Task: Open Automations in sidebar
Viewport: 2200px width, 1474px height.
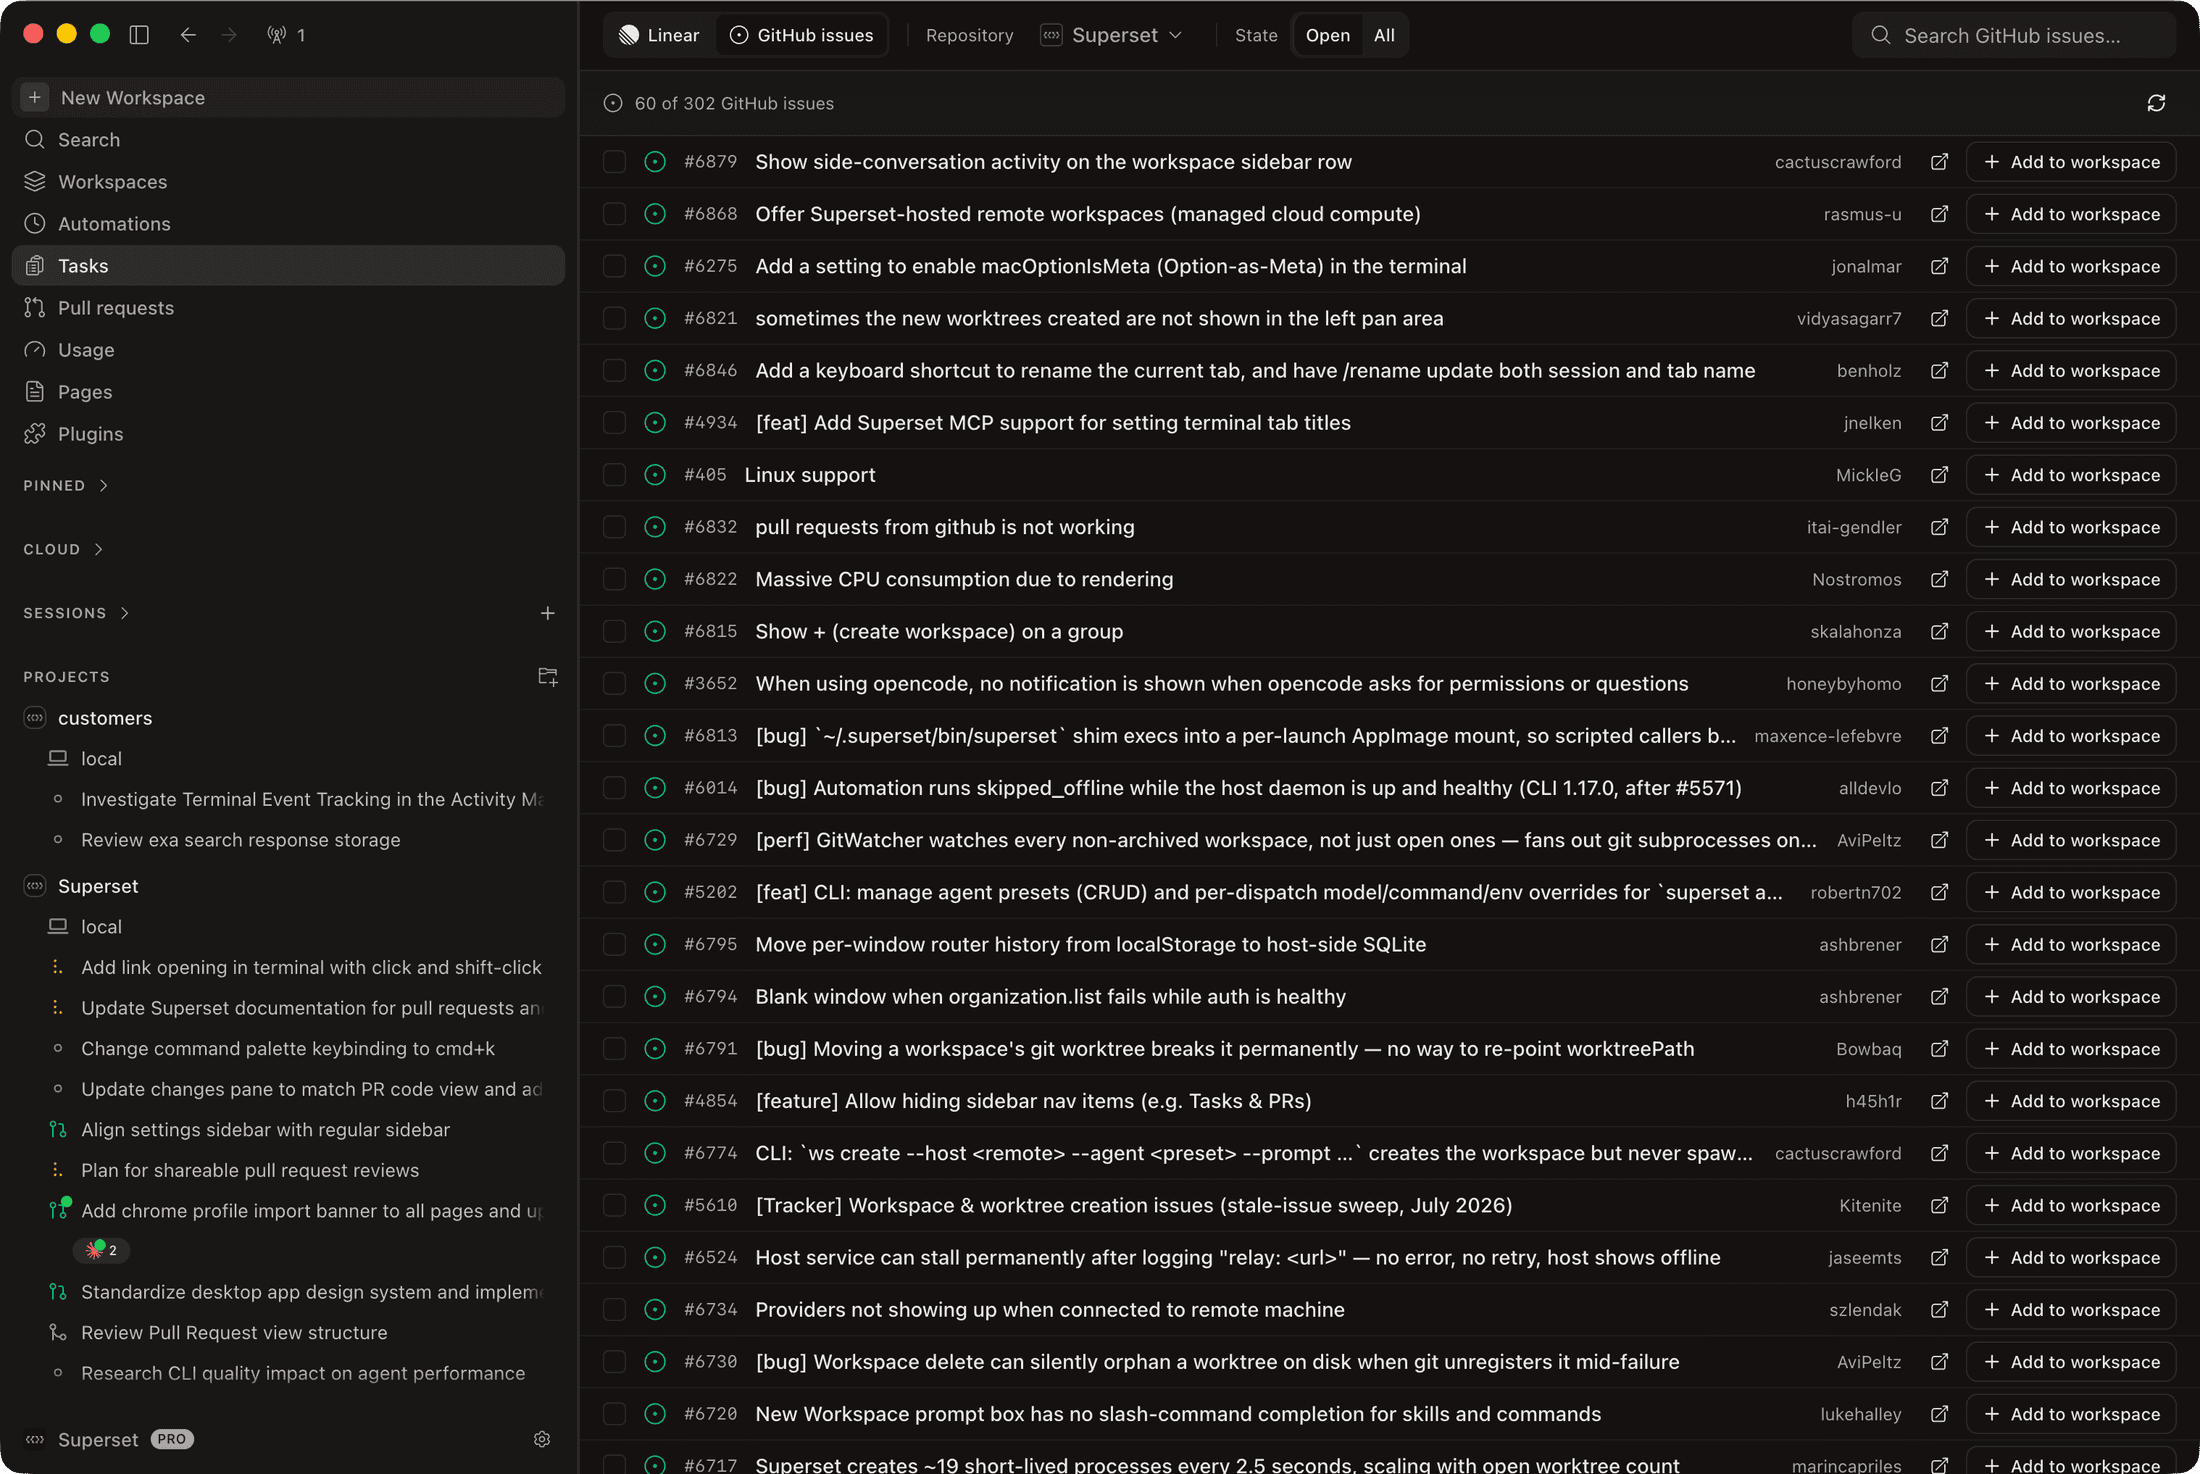Action: [288, 224]
